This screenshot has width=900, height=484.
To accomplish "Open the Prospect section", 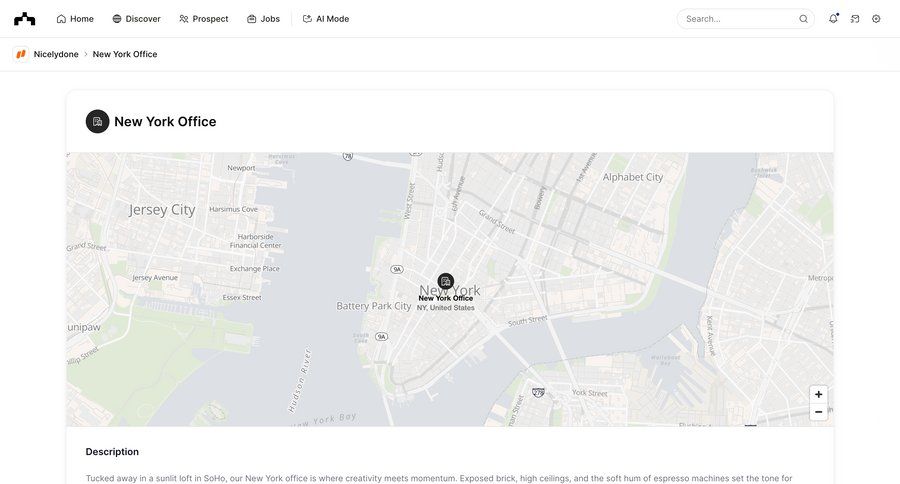I will (204, 19).
